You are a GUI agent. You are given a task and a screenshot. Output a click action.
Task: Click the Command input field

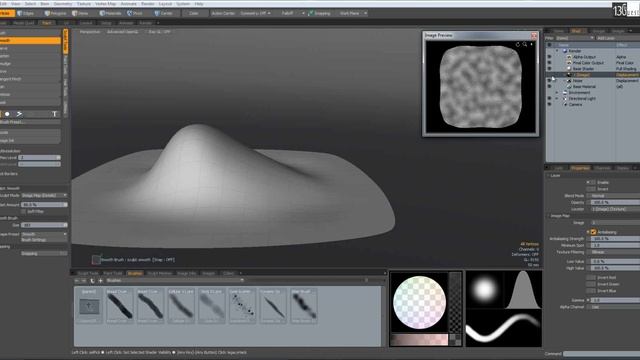pos(602,354)
